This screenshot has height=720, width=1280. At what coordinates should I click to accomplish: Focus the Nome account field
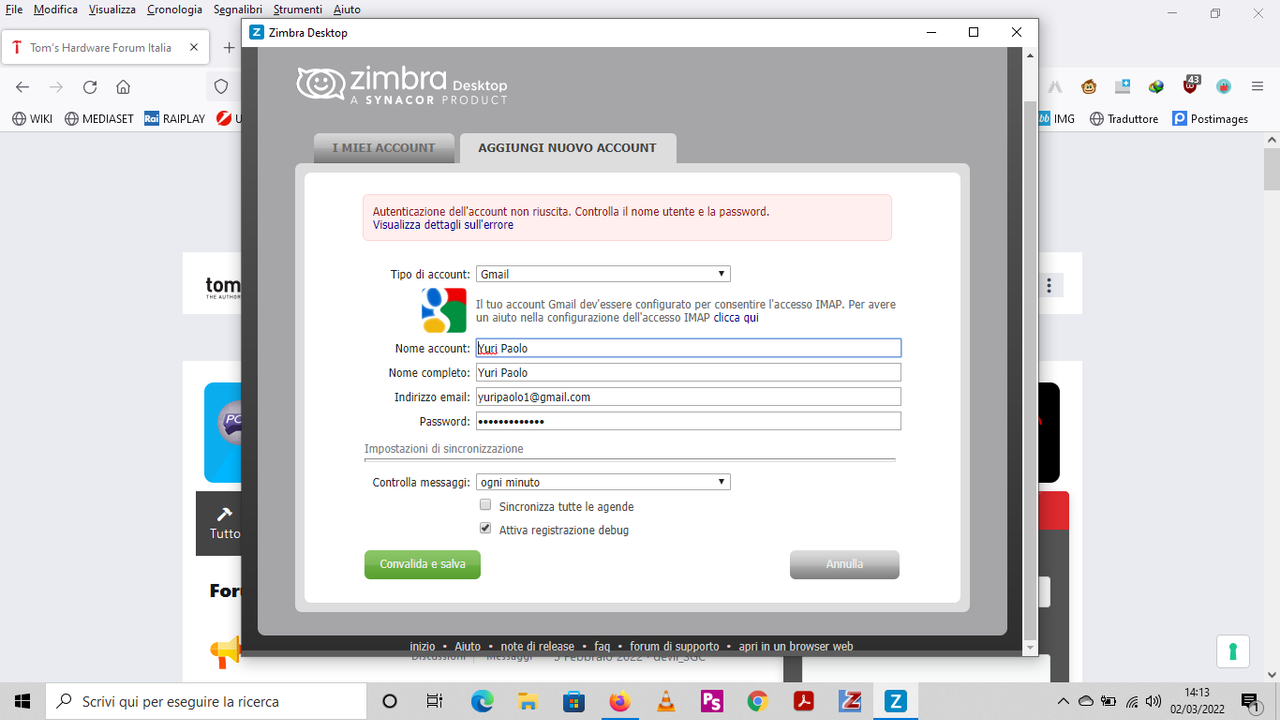[x=688, y=348]
